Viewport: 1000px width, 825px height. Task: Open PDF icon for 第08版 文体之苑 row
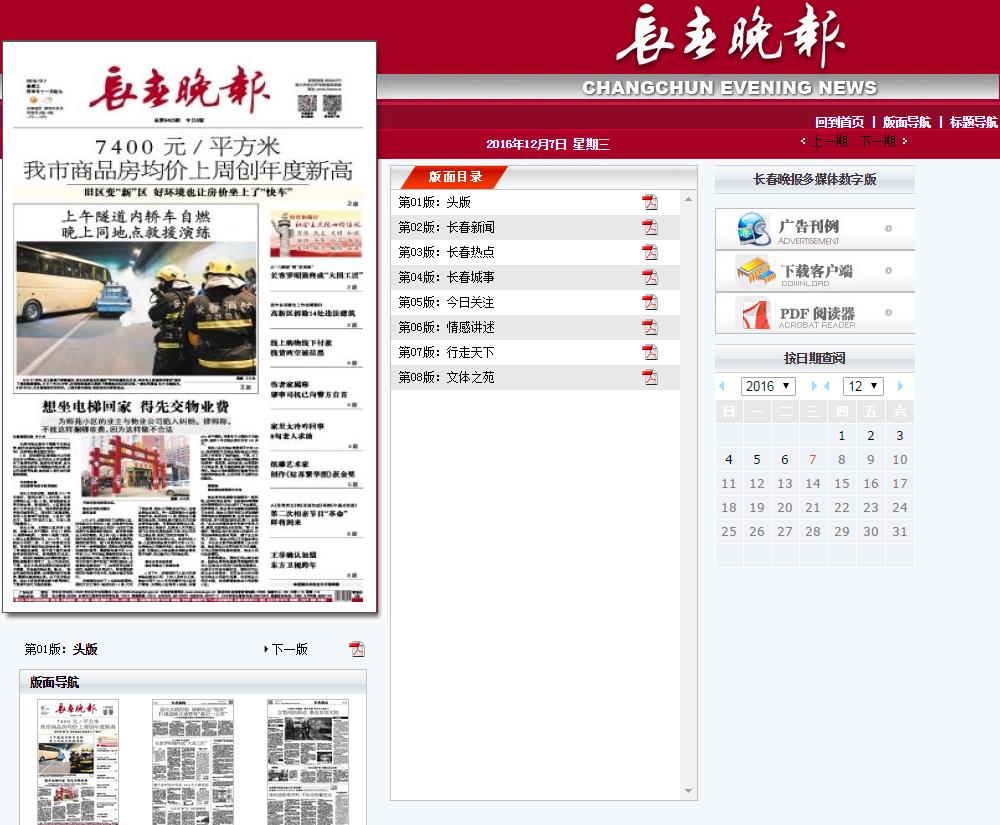coord(650,377)
